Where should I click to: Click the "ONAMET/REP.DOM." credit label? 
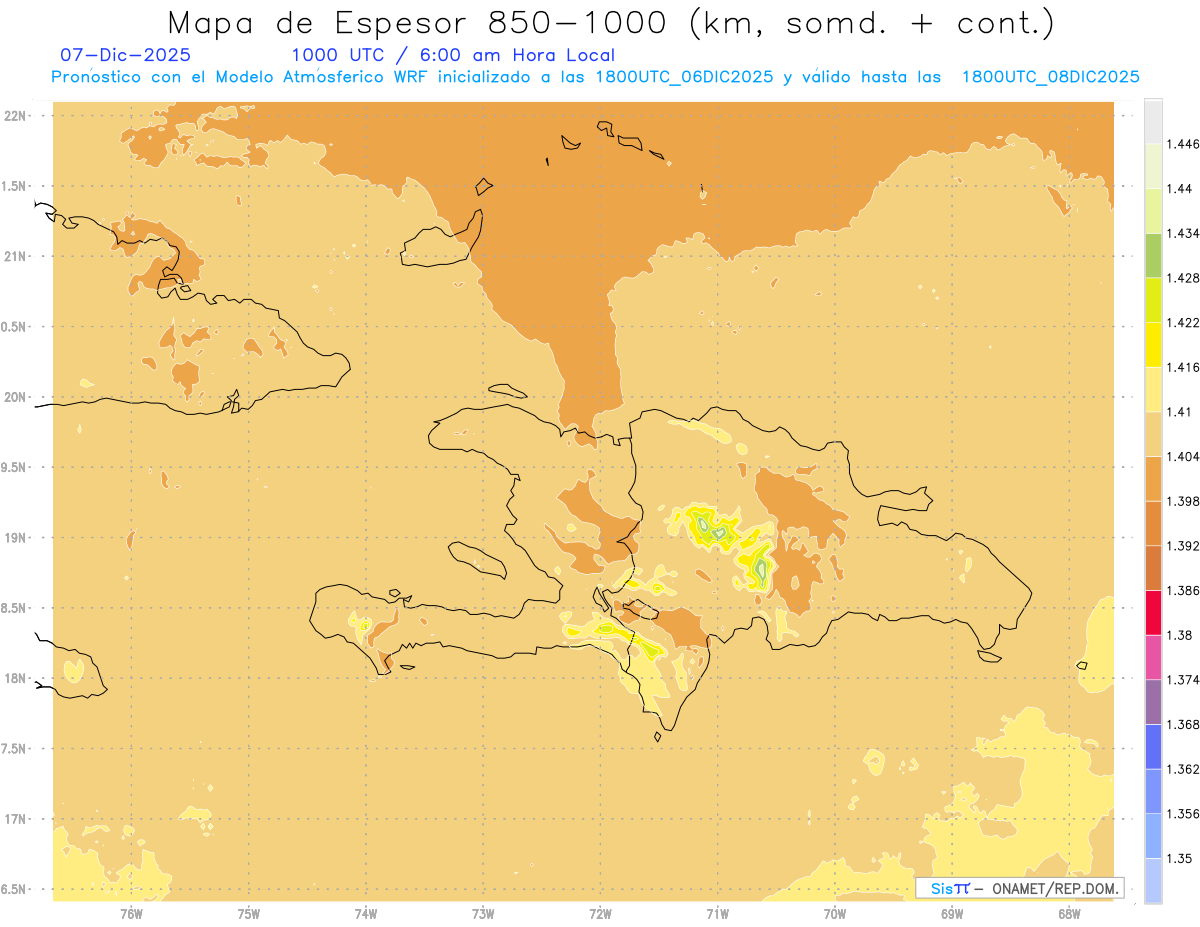coord(1054,888)
